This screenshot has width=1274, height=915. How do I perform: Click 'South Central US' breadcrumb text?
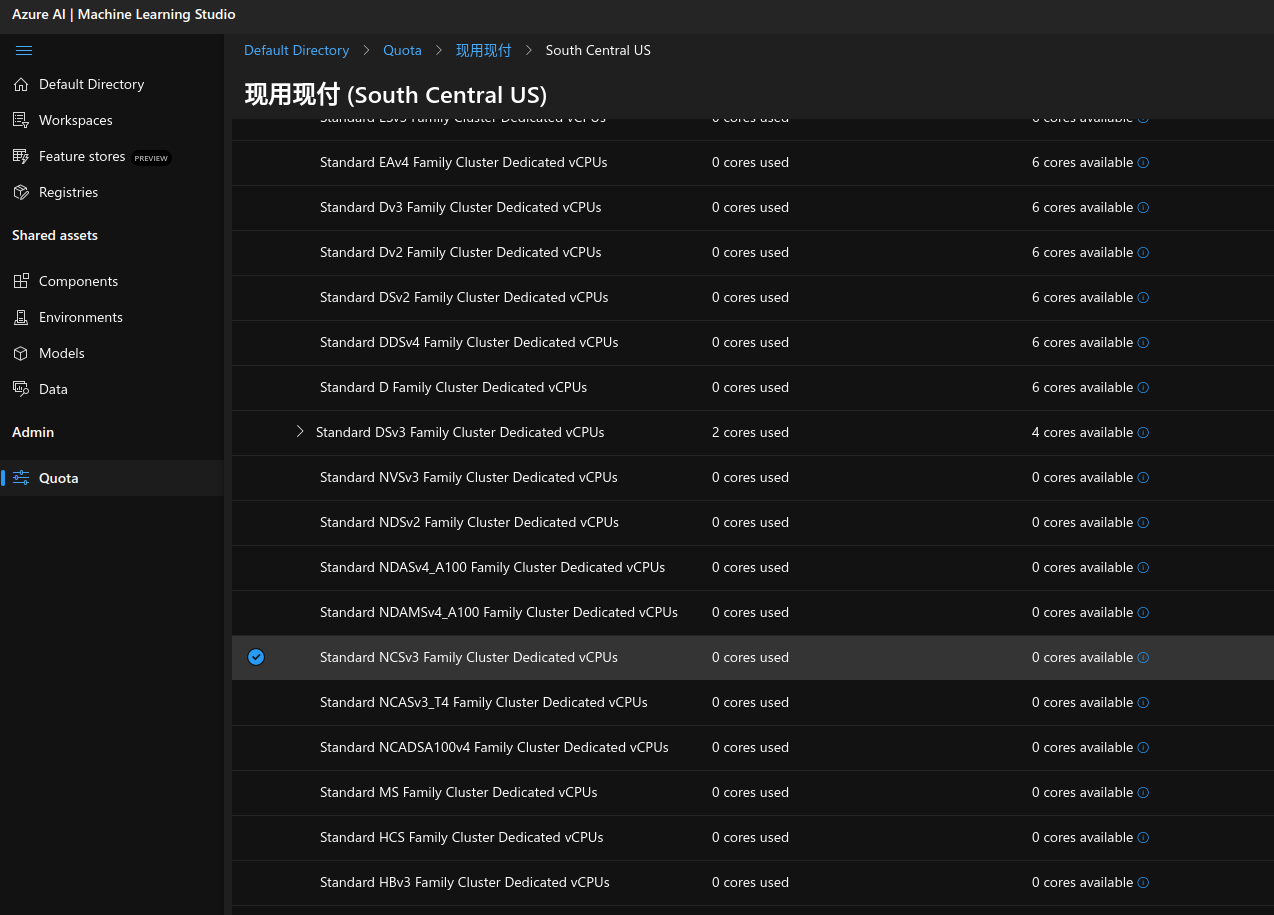[x=598, y=50]
